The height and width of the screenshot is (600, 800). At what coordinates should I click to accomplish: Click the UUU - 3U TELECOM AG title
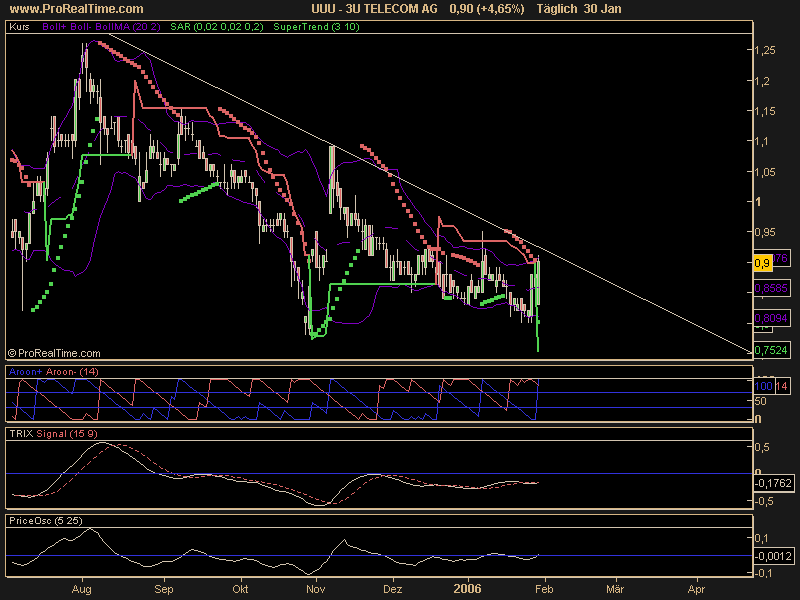point(374,9)
